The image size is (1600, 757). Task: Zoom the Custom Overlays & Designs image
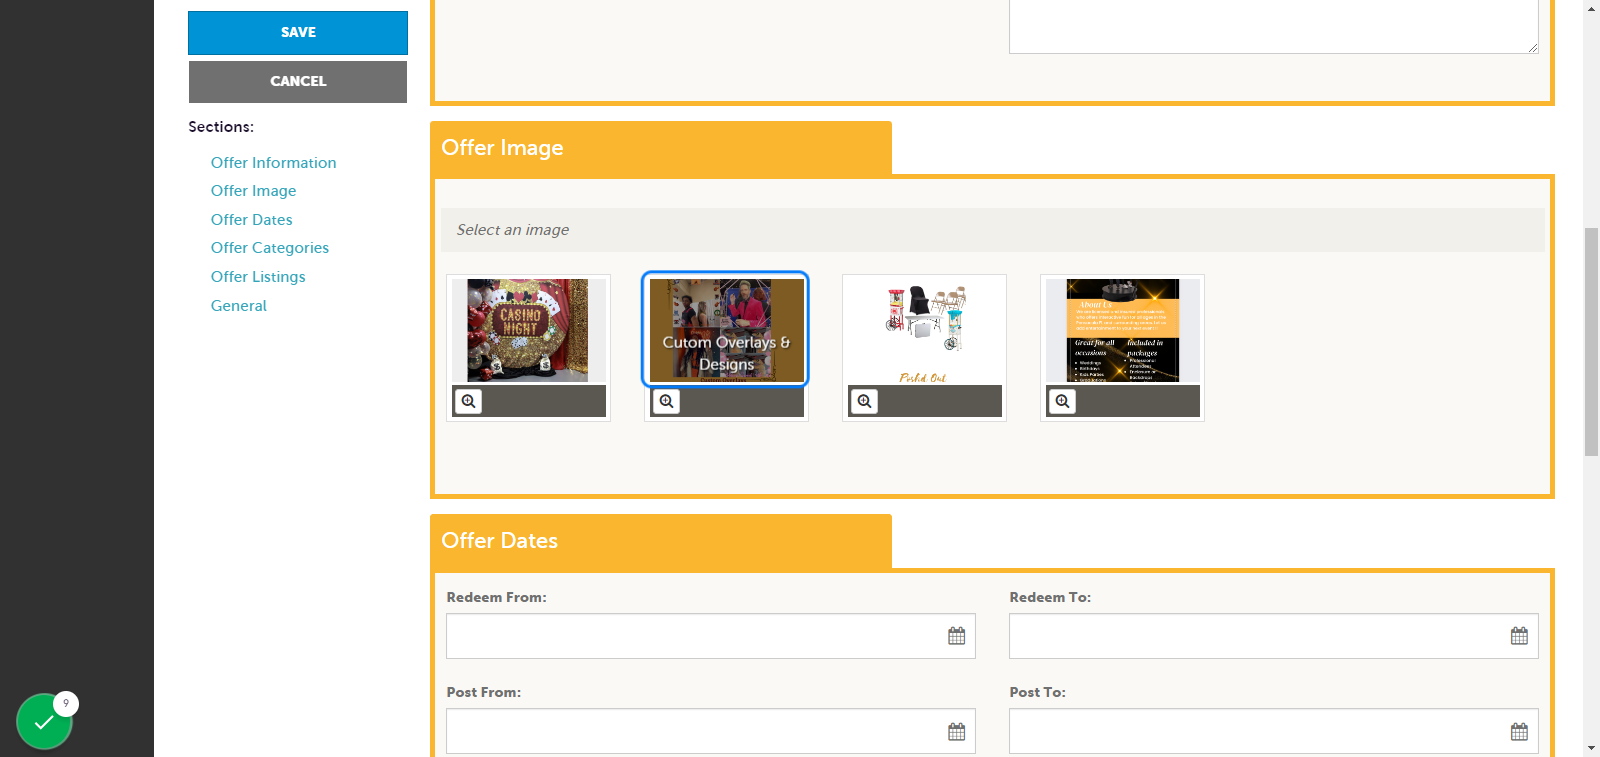pos(666,401)
